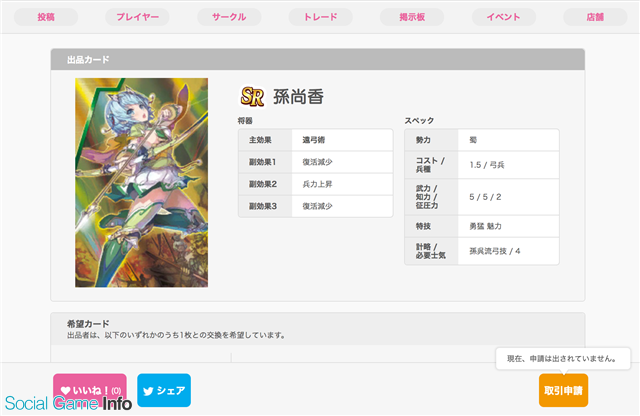
Task: Click the SR rarity badge
Action: (x=252, y=97)
